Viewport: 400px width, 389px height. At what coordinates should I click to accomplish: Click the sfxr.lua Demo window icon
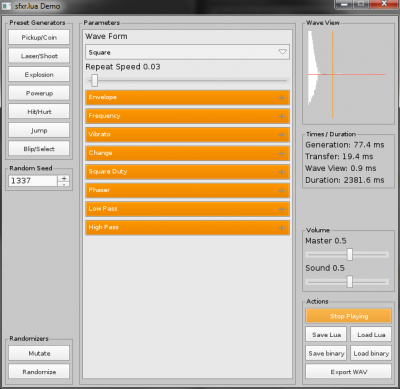tap(7, 6)
